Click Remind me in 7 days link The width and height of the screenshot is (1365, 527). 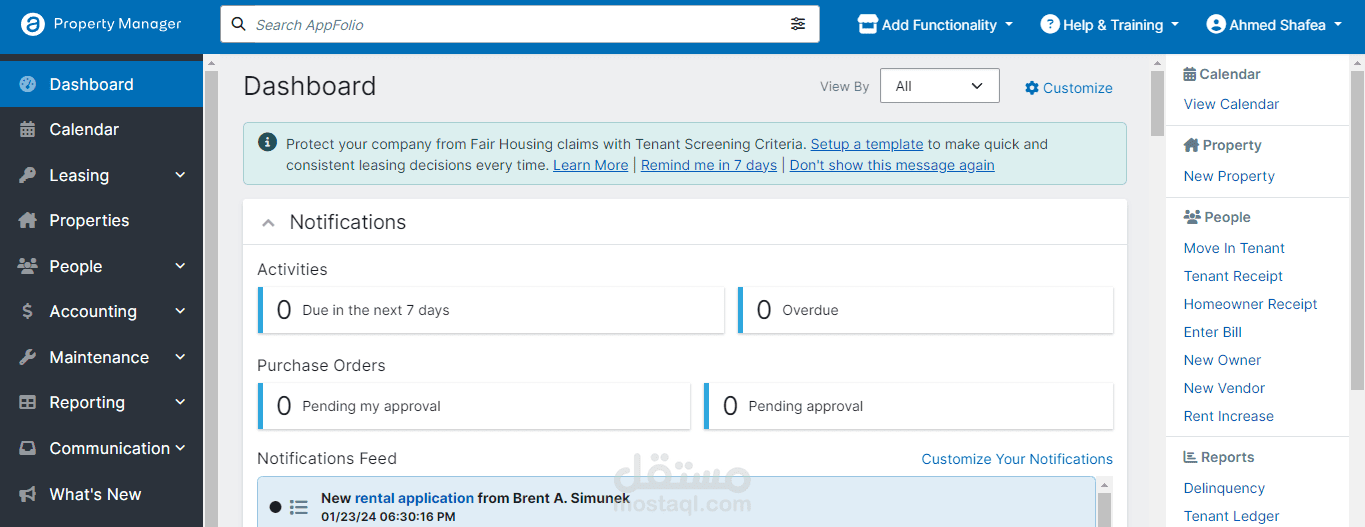tap(709, 165)
